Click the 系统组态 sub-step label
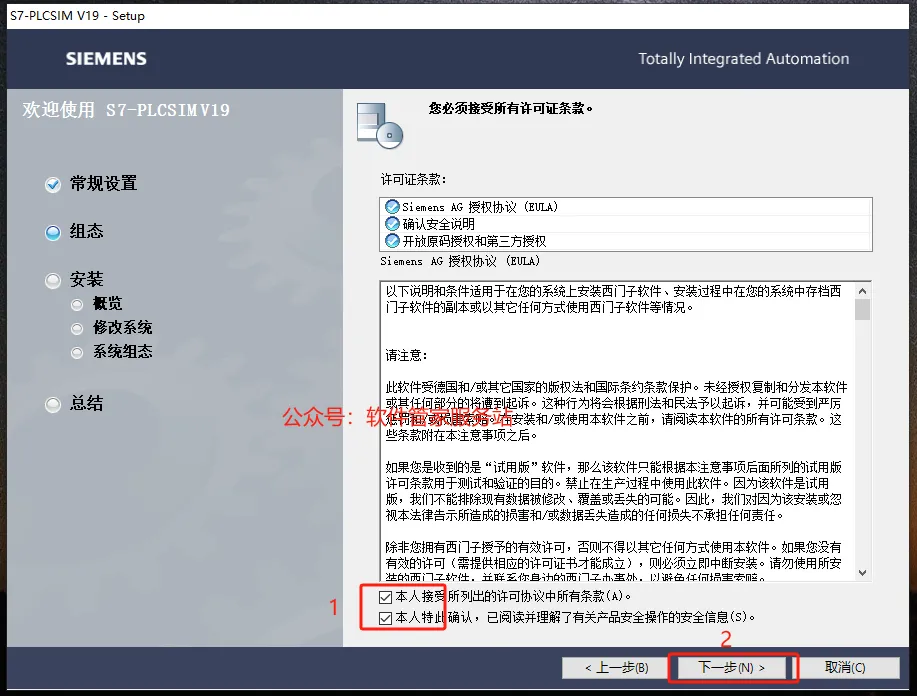This screenshot has height=696, width=917. 122,352
